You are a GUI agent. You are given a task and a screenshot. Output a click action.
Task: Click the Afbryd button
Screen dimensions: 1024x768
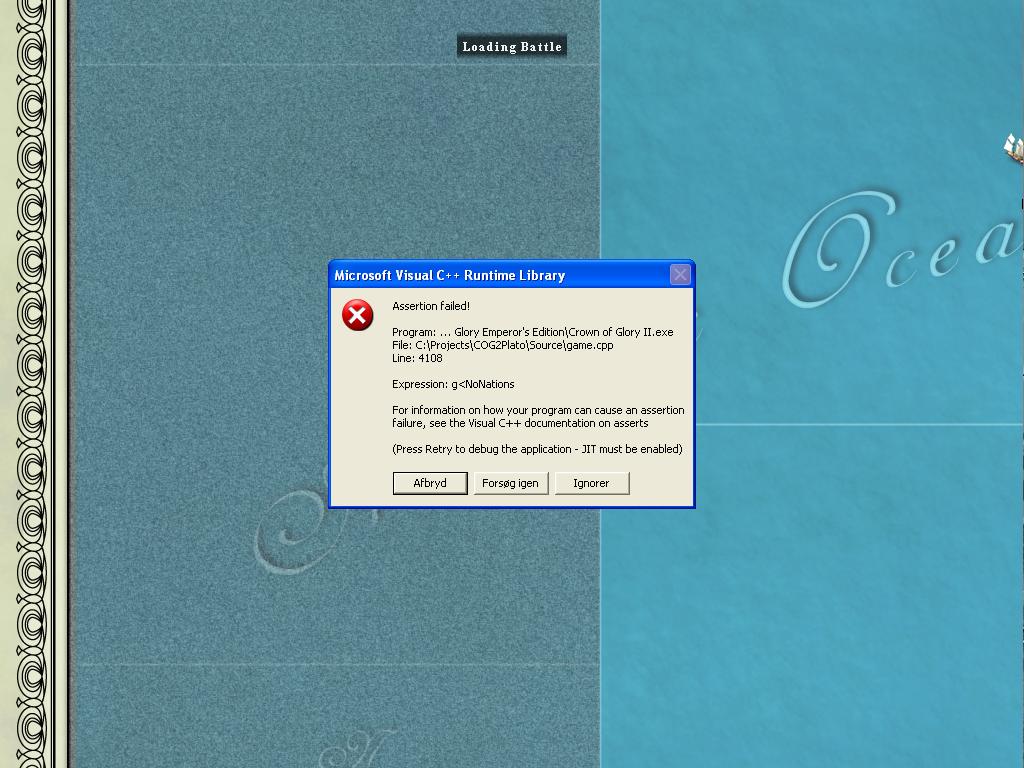point(430,483)
